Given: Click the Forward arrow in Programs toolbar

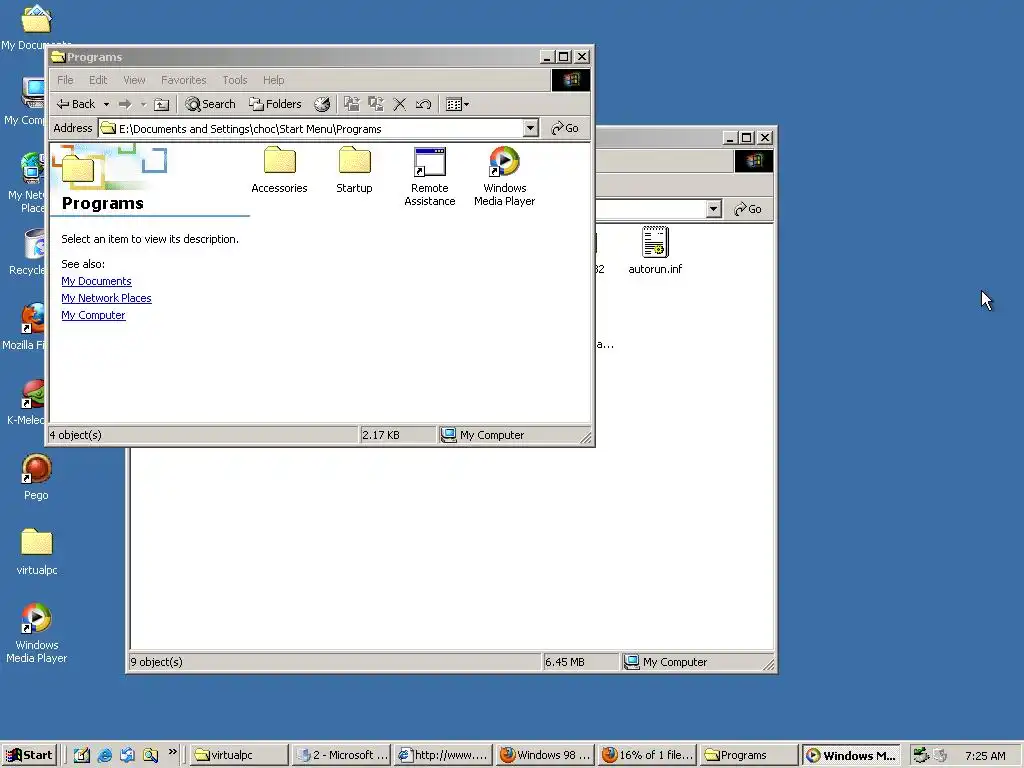Looking at the screenshot, I should [125, 104].
